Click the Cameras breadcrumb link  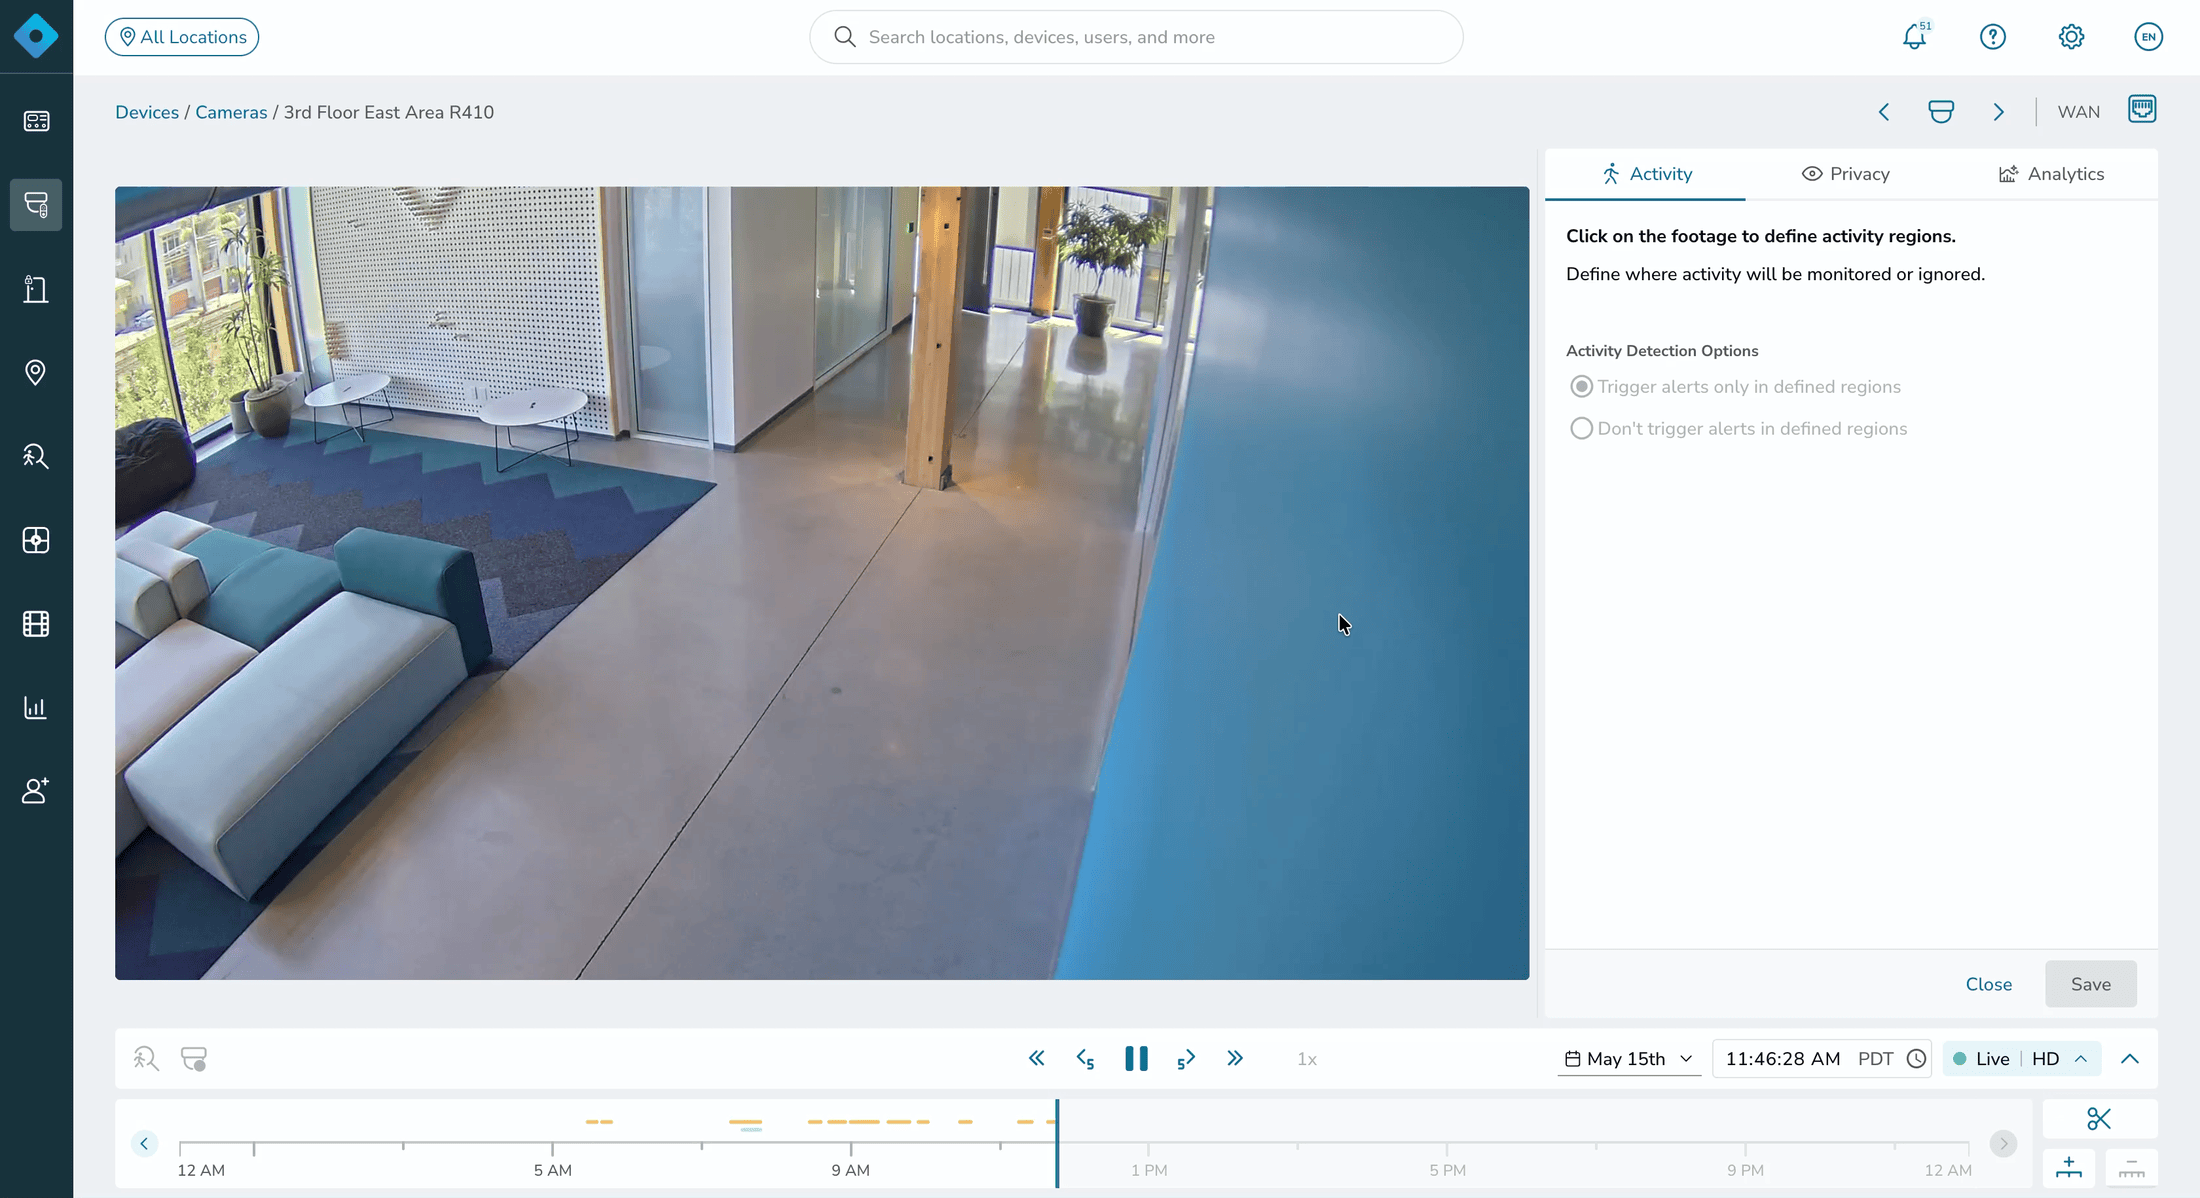tap(231, 112)
